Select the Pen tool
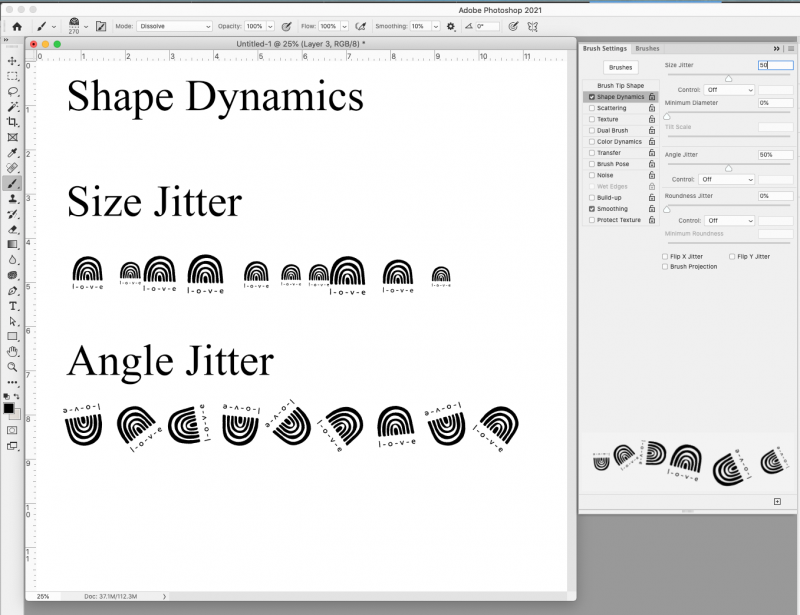This screenshot has width=800, height=615. click(12, 290)
